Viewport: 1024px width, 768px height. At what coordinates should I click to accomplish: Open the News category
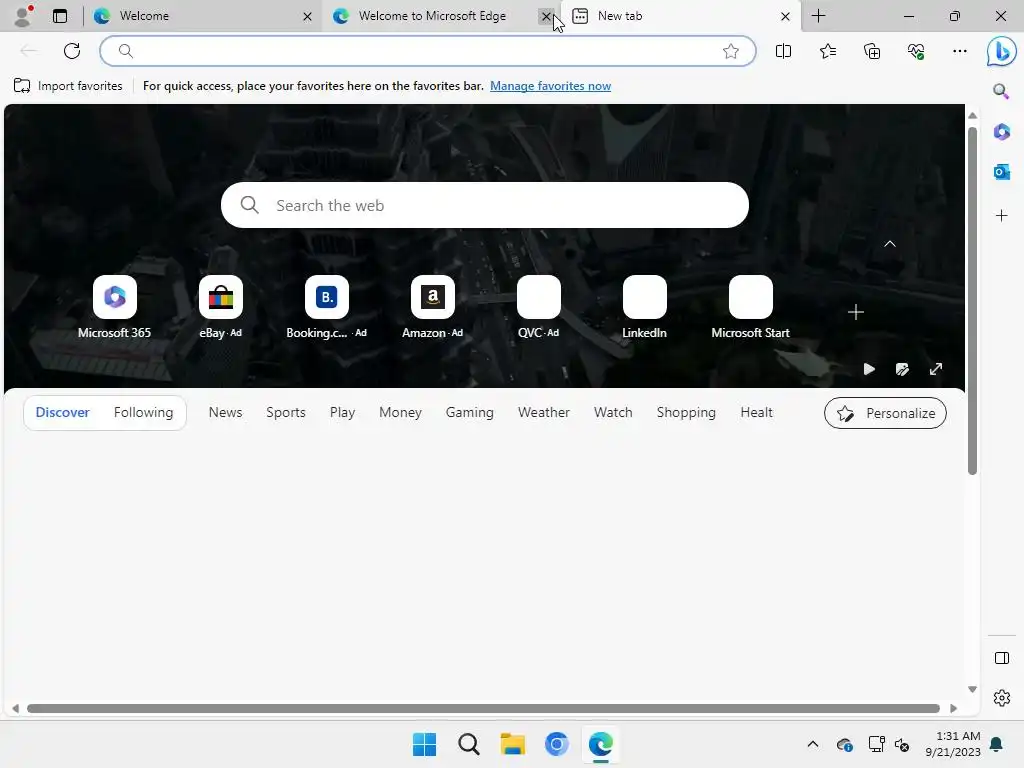tap(225, 412)
